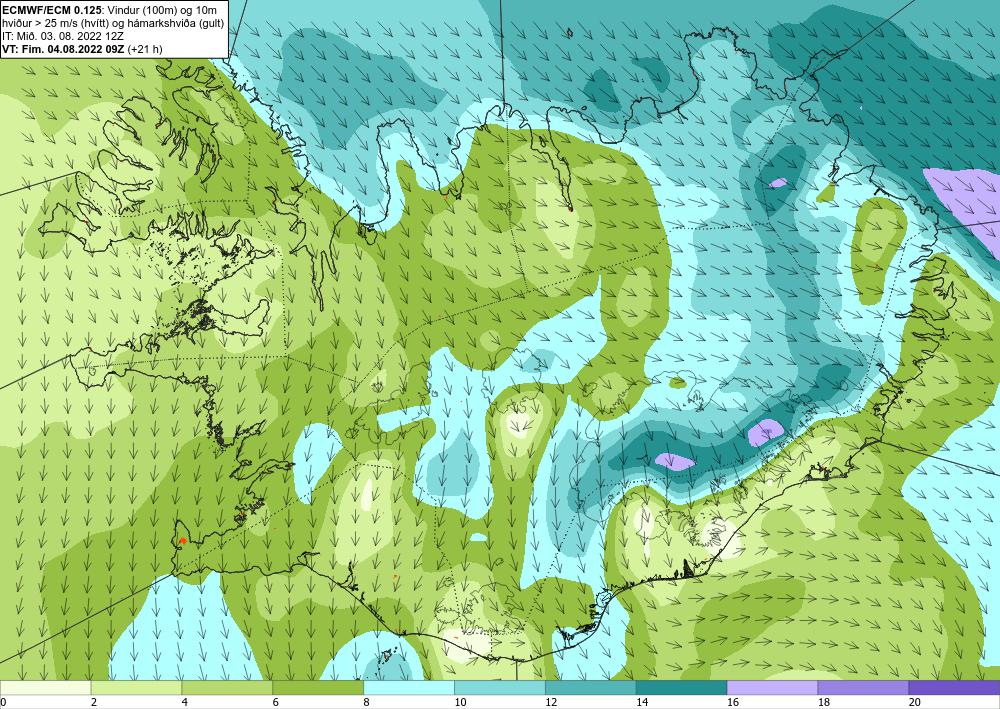Select the legend scale label 18
The height and width of the screenshot is (709, 1000).
pyautogui.click(x=823, y=703)
